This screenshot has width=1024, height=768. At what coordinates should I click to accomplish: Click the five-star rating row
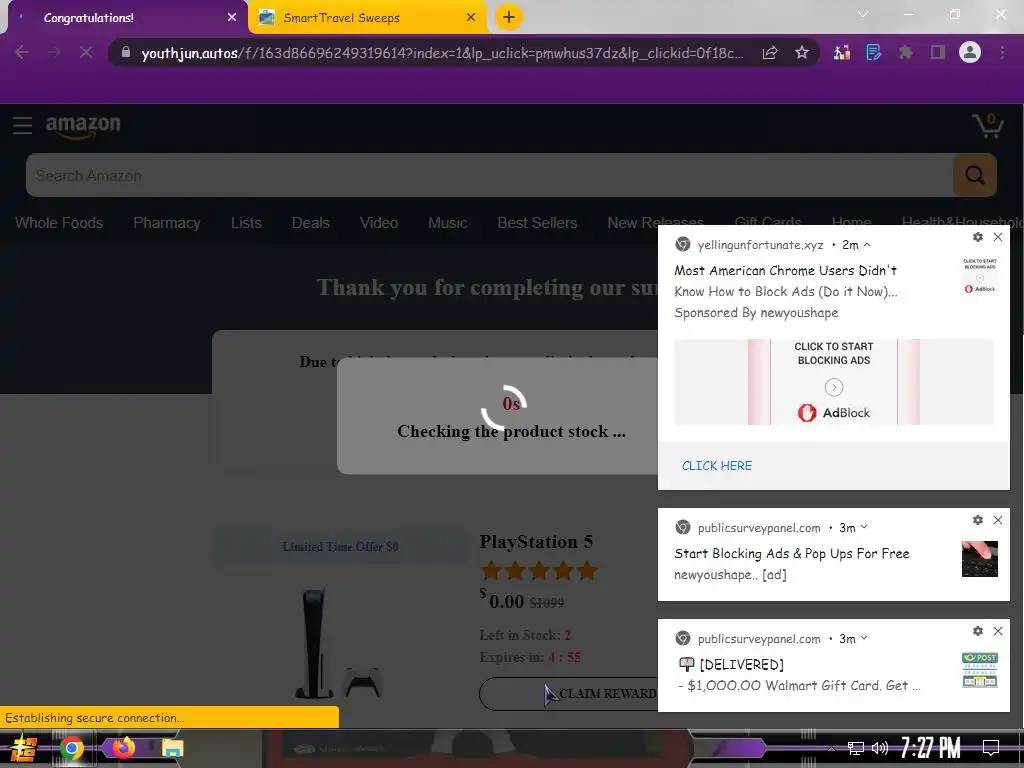coord(539,571)
